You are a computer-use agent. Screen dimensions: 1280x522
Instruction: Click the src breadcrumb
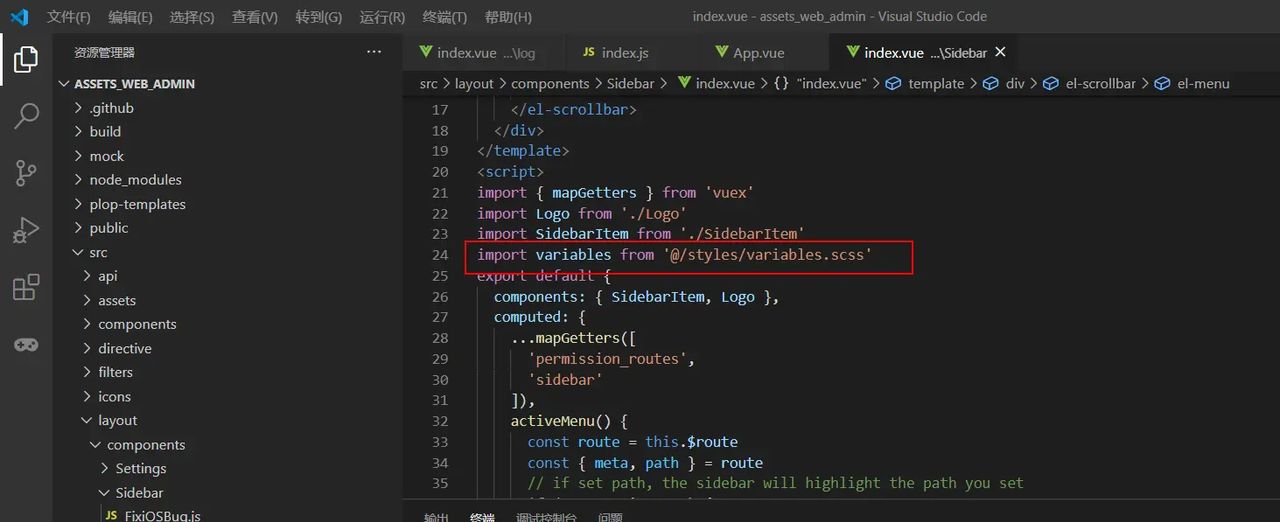[x=428, y=84]
